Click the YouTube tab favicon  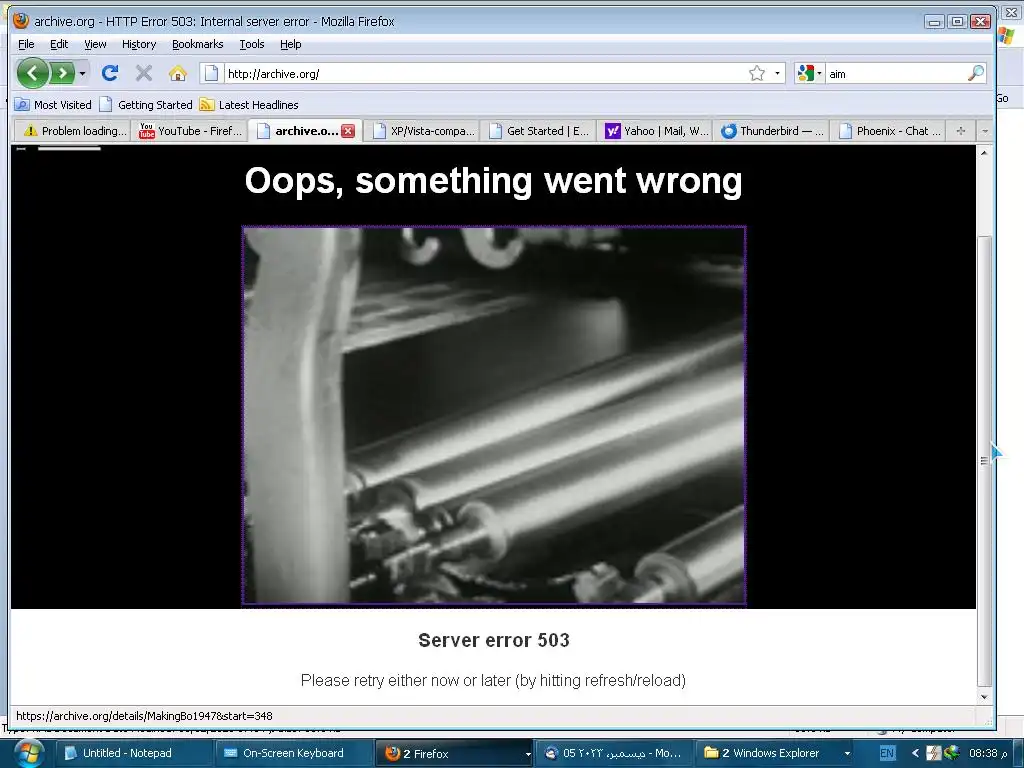[x=147, y=131]
